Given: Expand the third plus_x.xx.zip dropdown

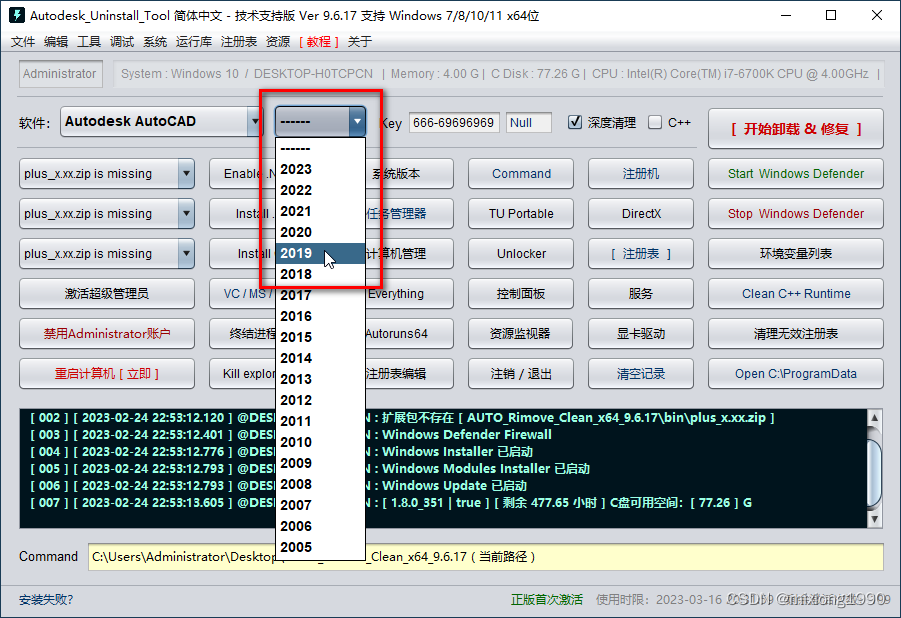Looking at the screenshot, I should pos(186,254).
